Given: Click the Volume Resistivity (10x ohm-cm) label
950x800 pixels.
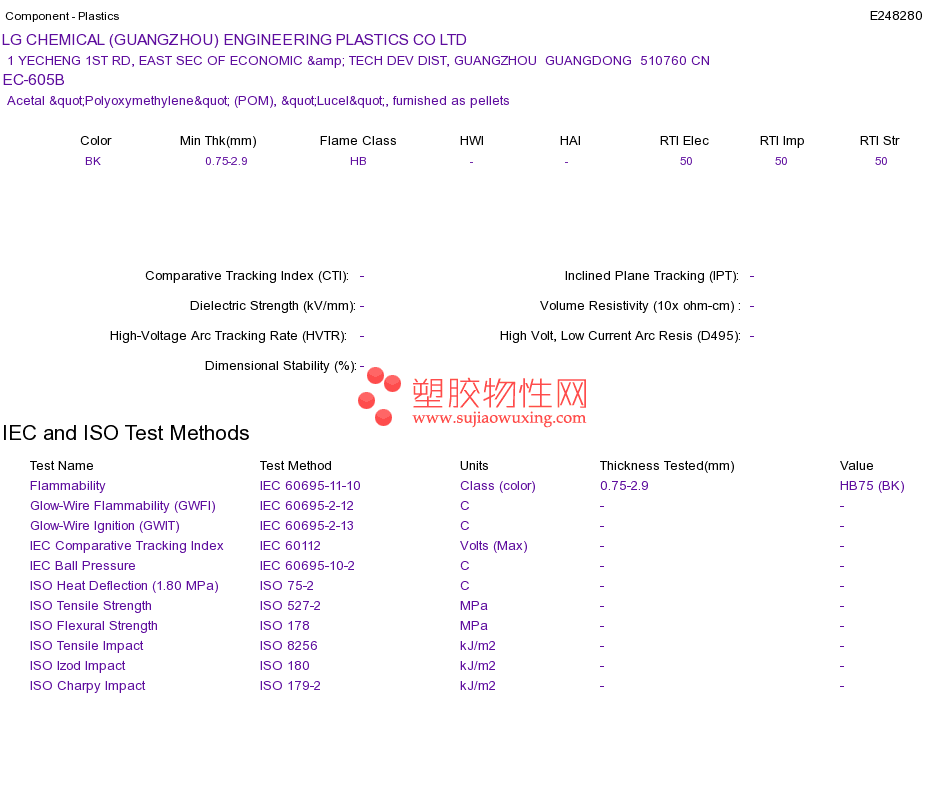Looking at the screenshot, I should coord(640,305).
